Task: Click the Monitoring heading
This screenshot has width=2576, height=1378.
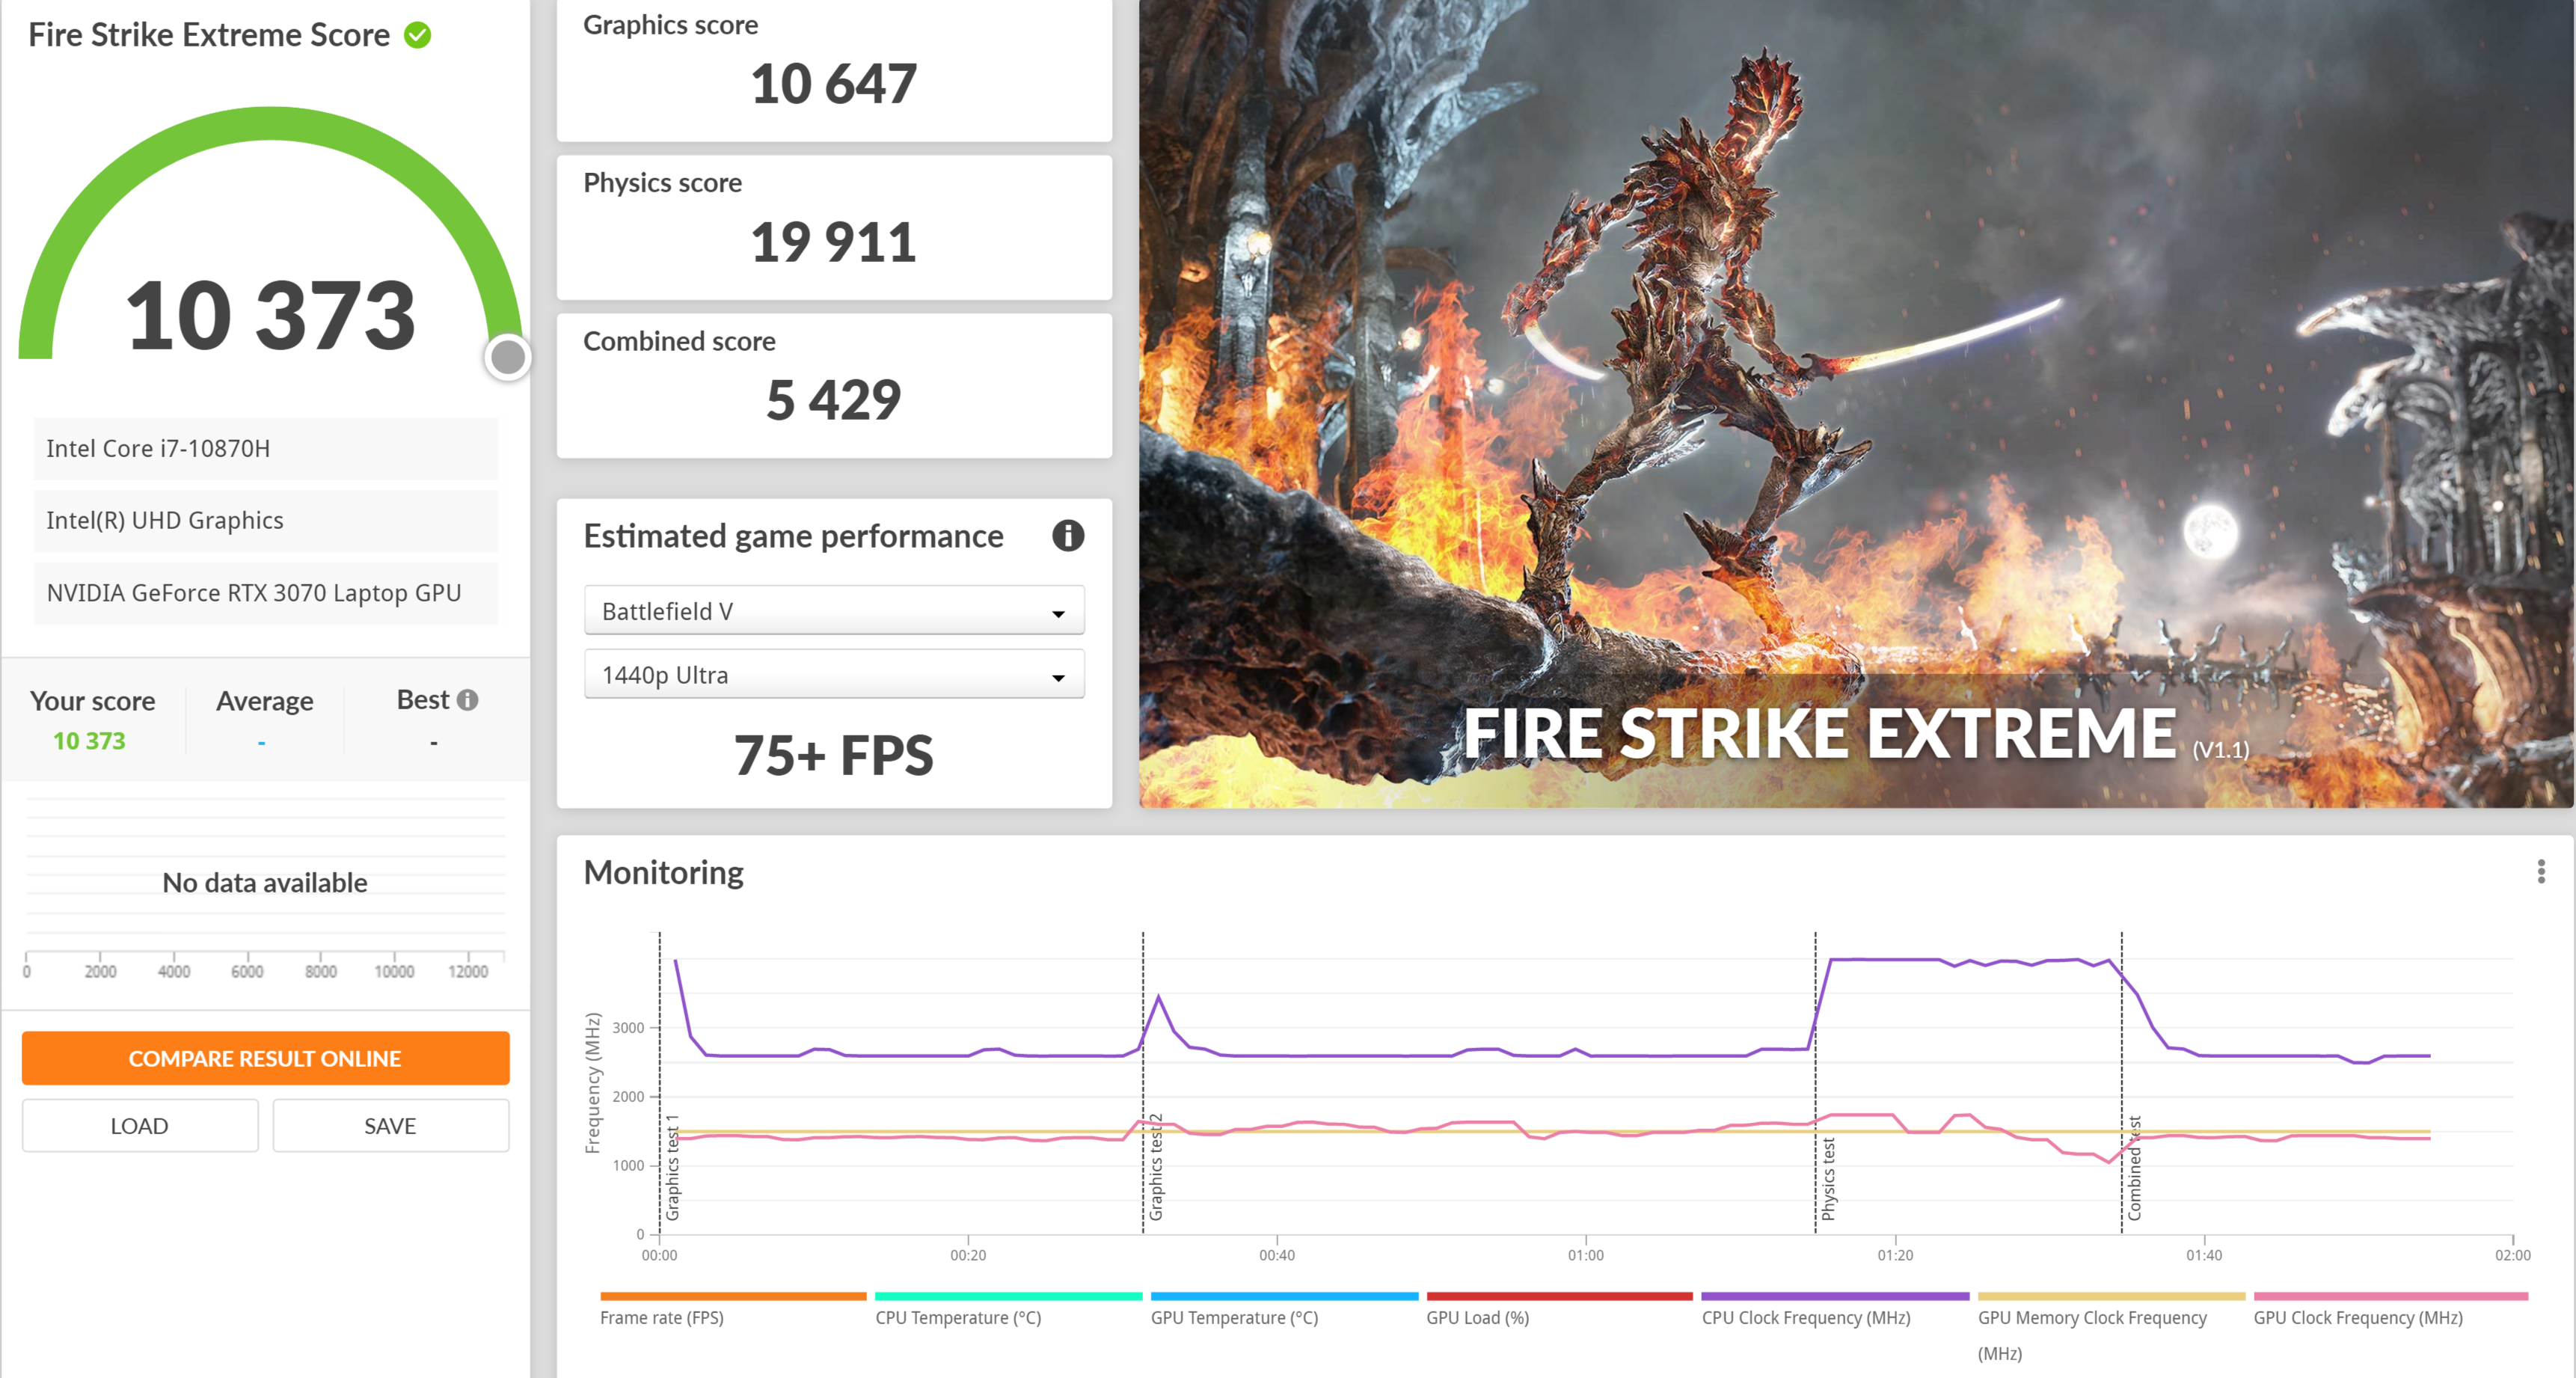Action: pos(664,873)
